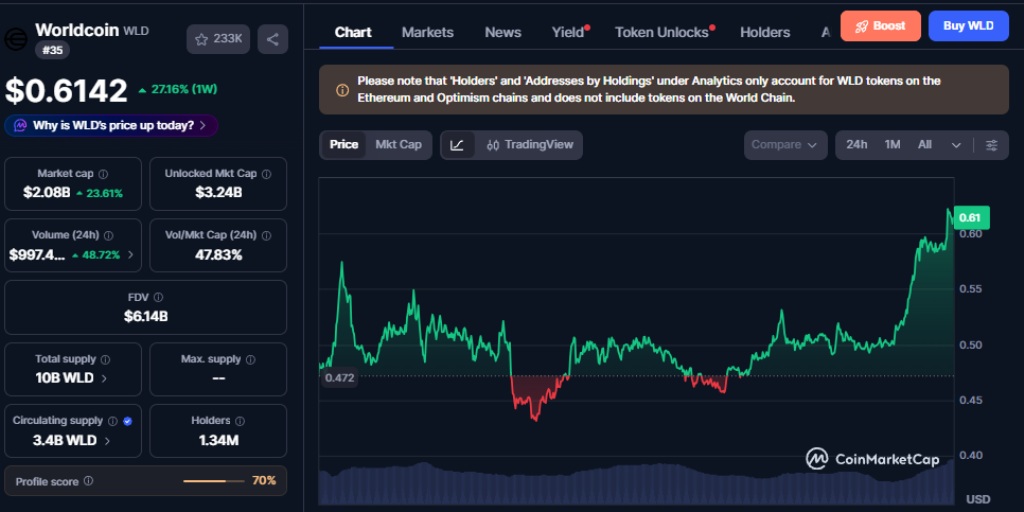Click info icon next to Profile score
Screen dimensions: 1024x512
click(88, 481)
